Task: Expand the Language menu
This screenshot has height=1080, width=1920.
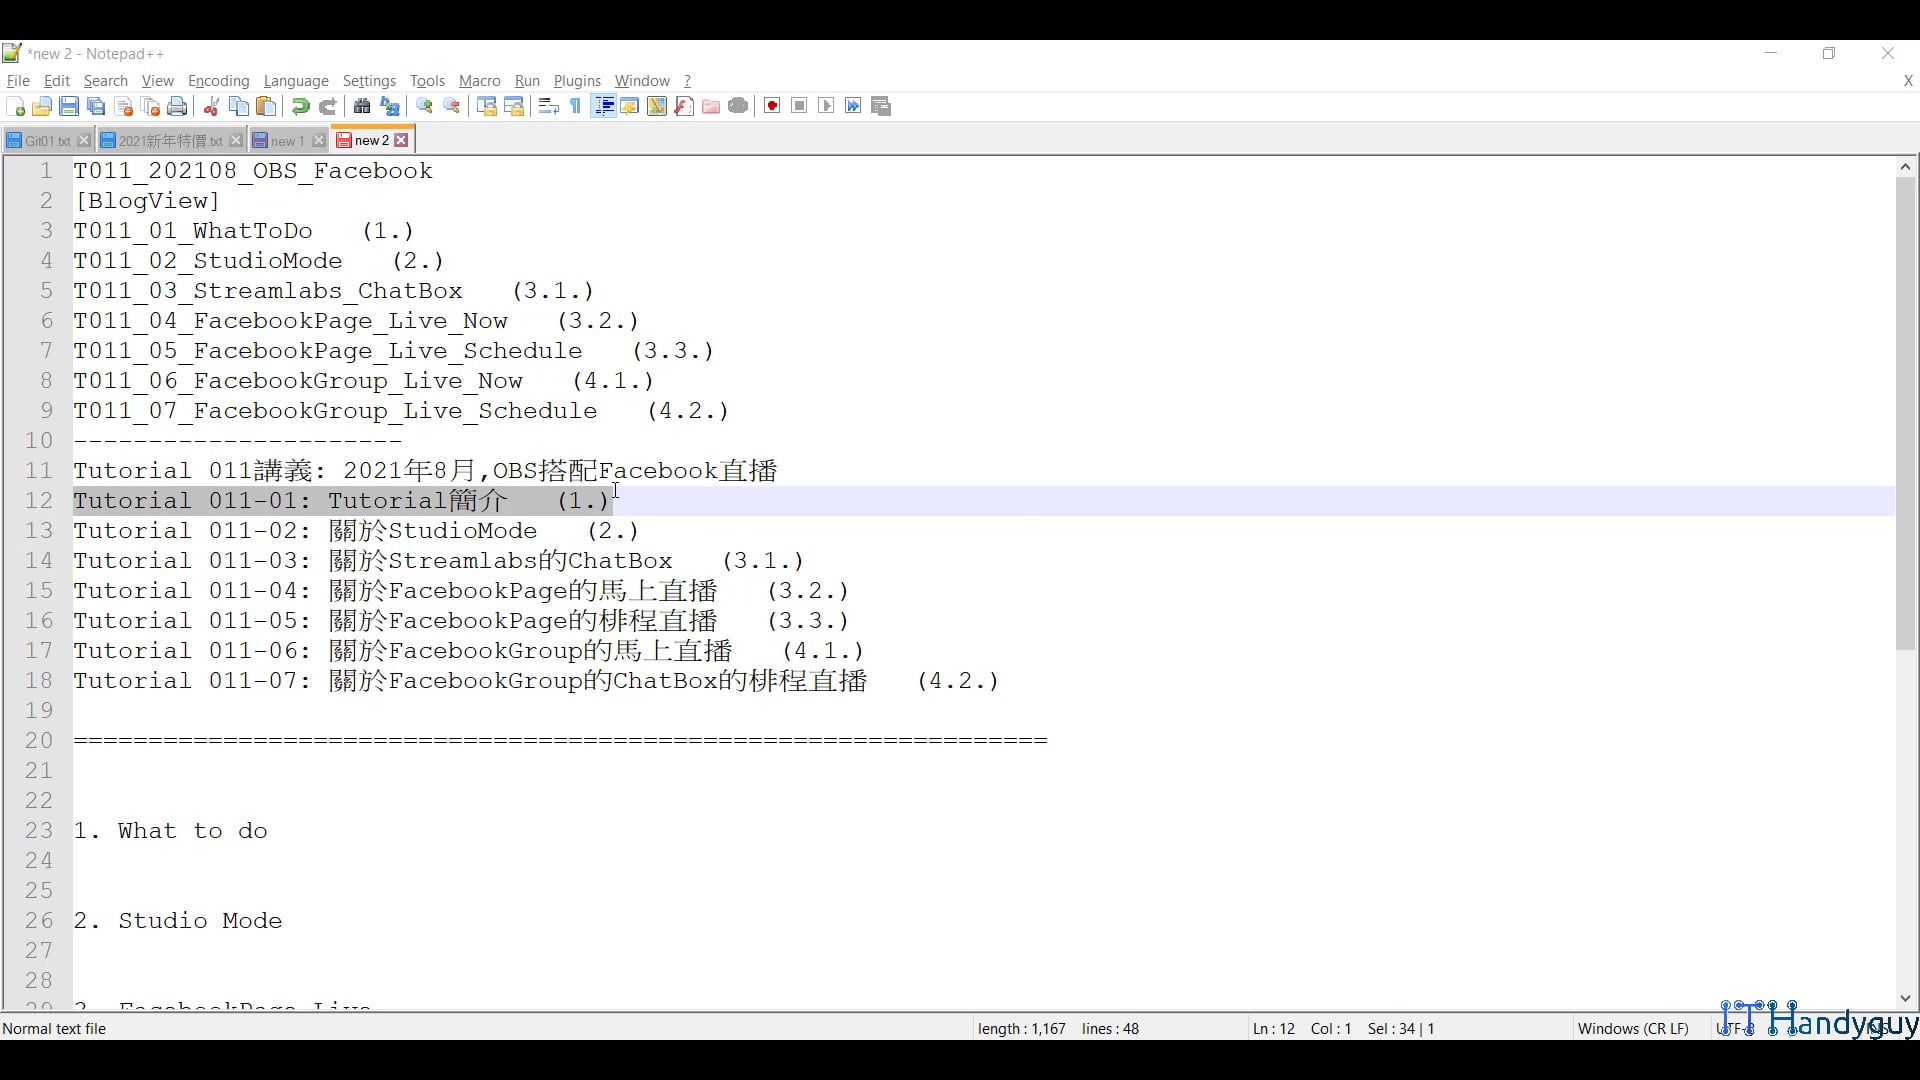Action: (x=296, y=81)
